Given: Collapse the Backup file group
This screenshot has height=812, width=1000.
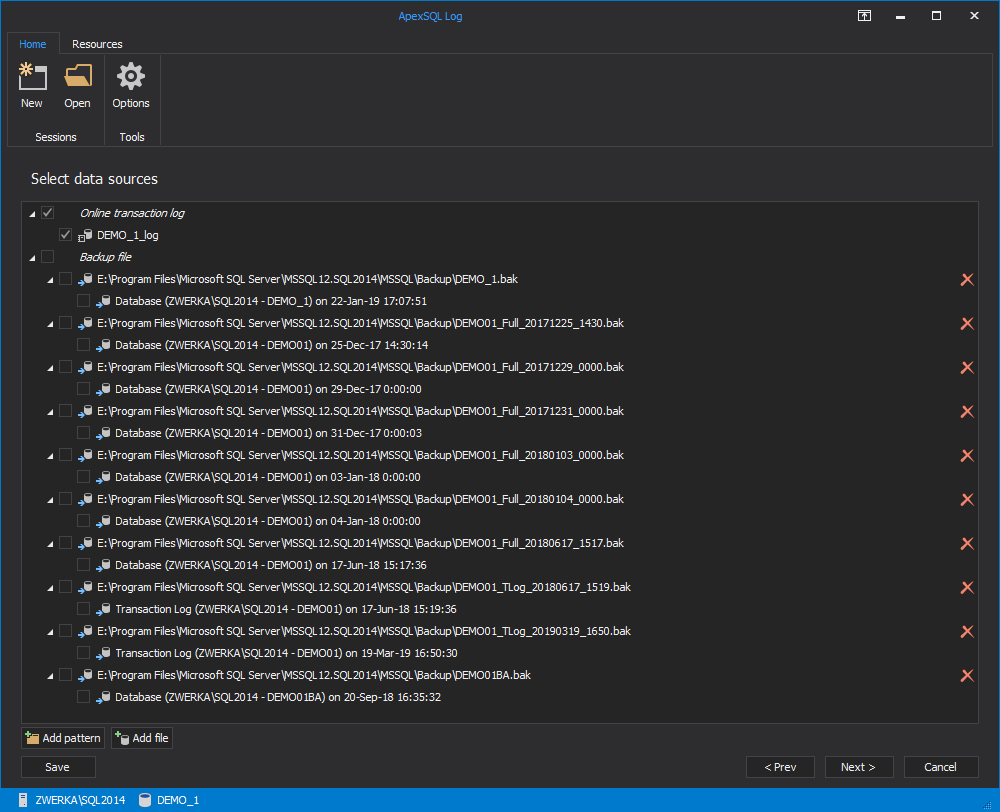Looking at the screenshot, I should click(33, 258).
